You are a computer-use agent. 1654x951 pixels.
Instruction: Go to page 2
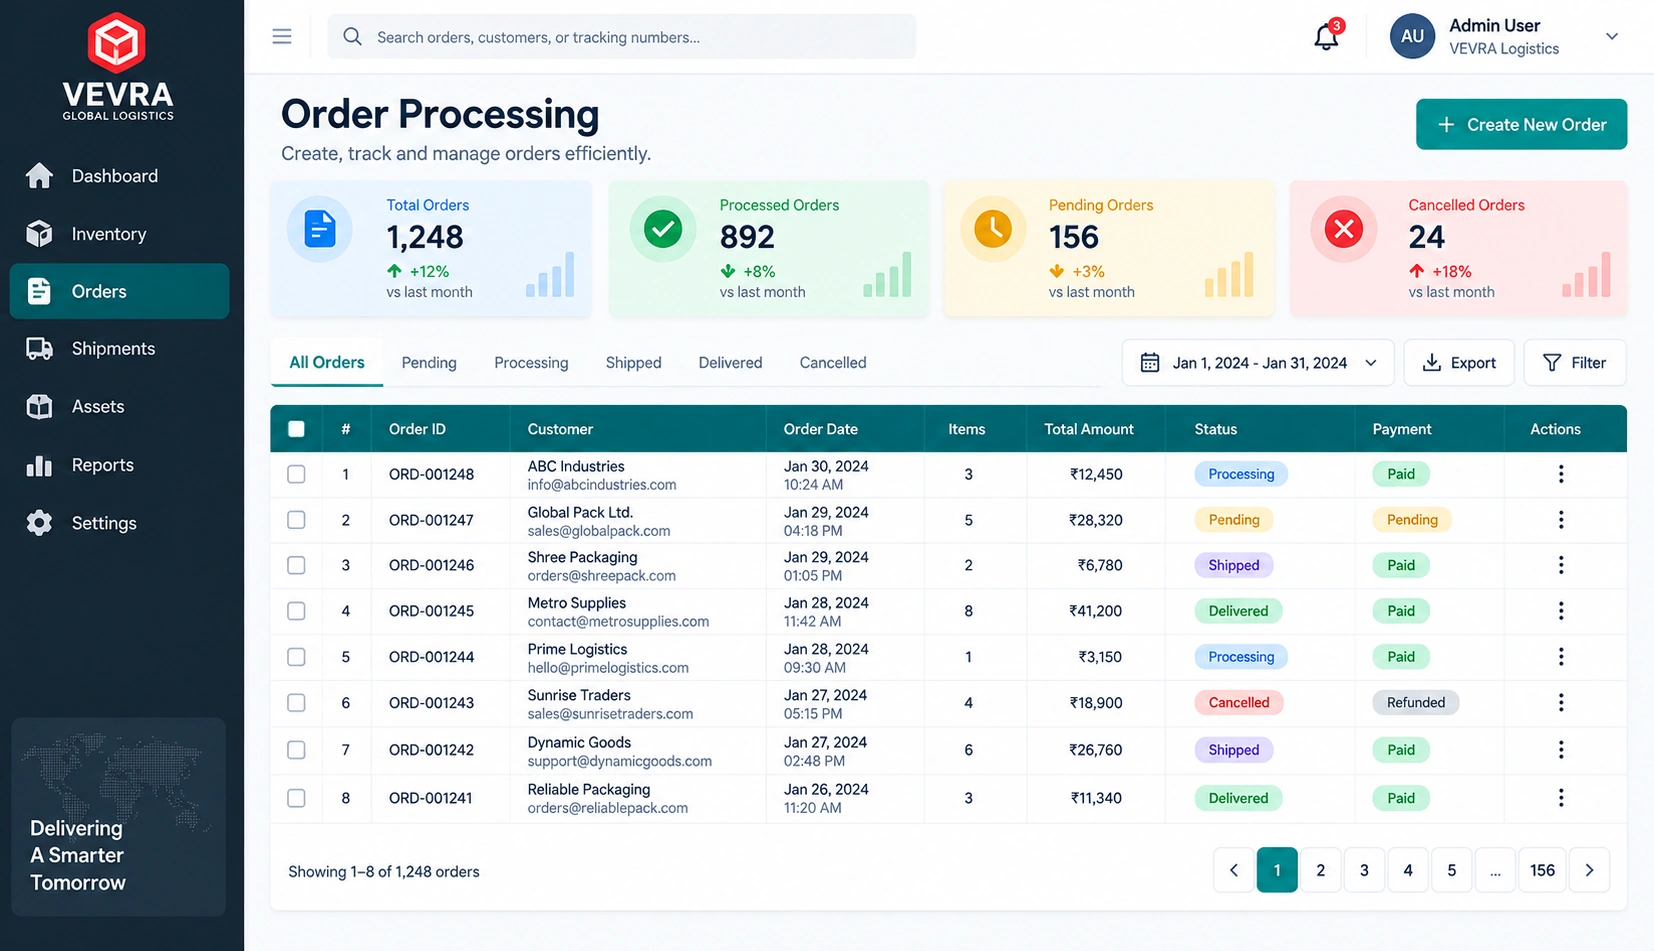(x=1320, y=870)
